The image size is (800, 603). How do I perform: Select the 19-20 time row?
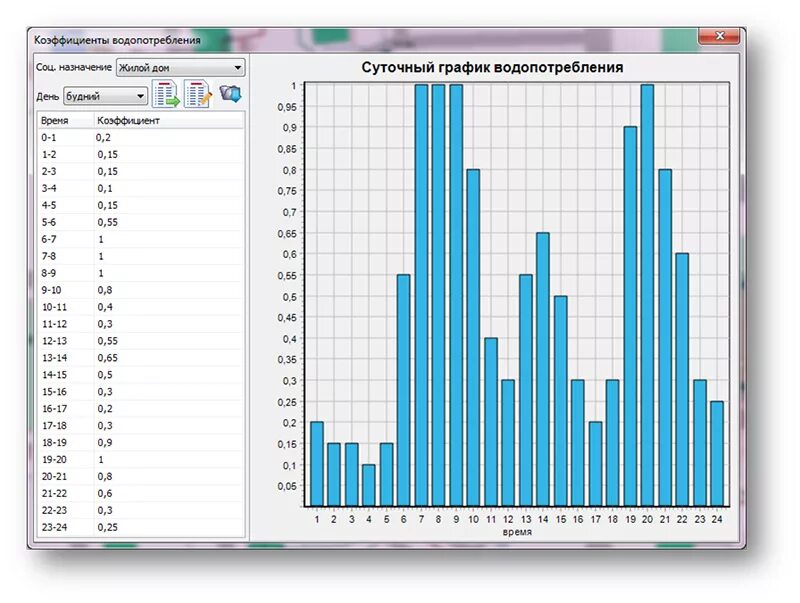pyautogui.click(x=141, y=459)
